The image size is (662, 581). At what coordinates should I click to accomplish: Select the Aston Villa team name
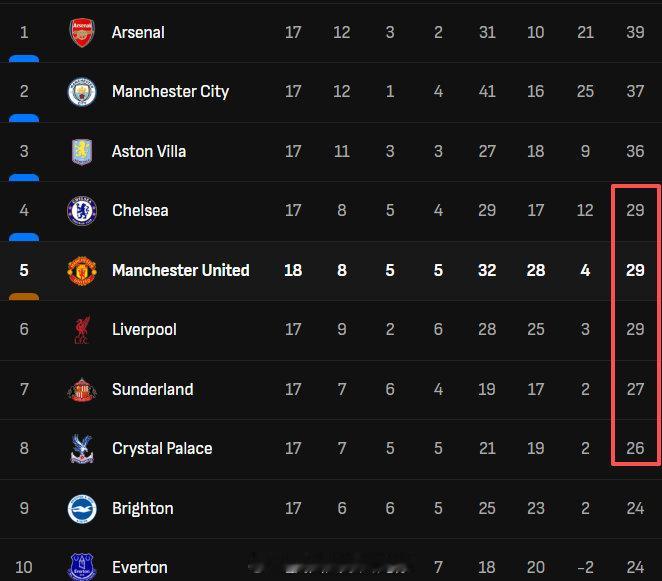tap(149, 151)
